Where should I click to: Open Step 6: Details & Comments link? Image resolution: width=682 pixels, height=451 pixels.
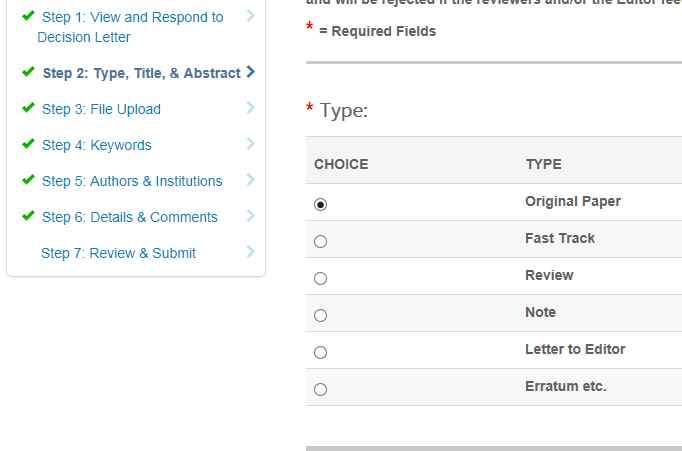click(130, 217)
